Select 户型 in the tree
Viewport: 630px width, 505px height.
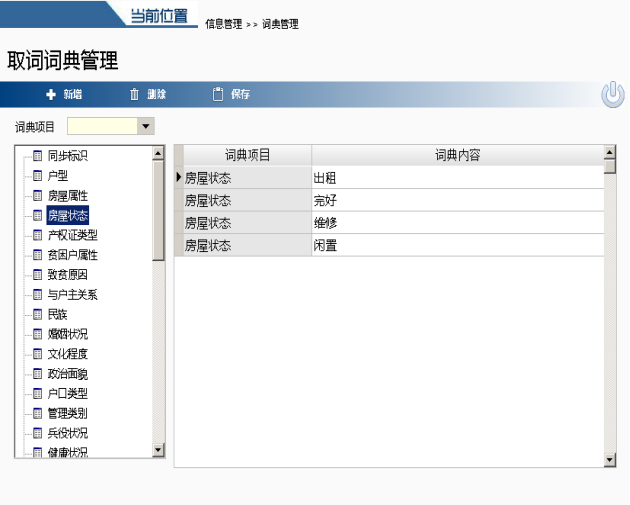(58, 176)
